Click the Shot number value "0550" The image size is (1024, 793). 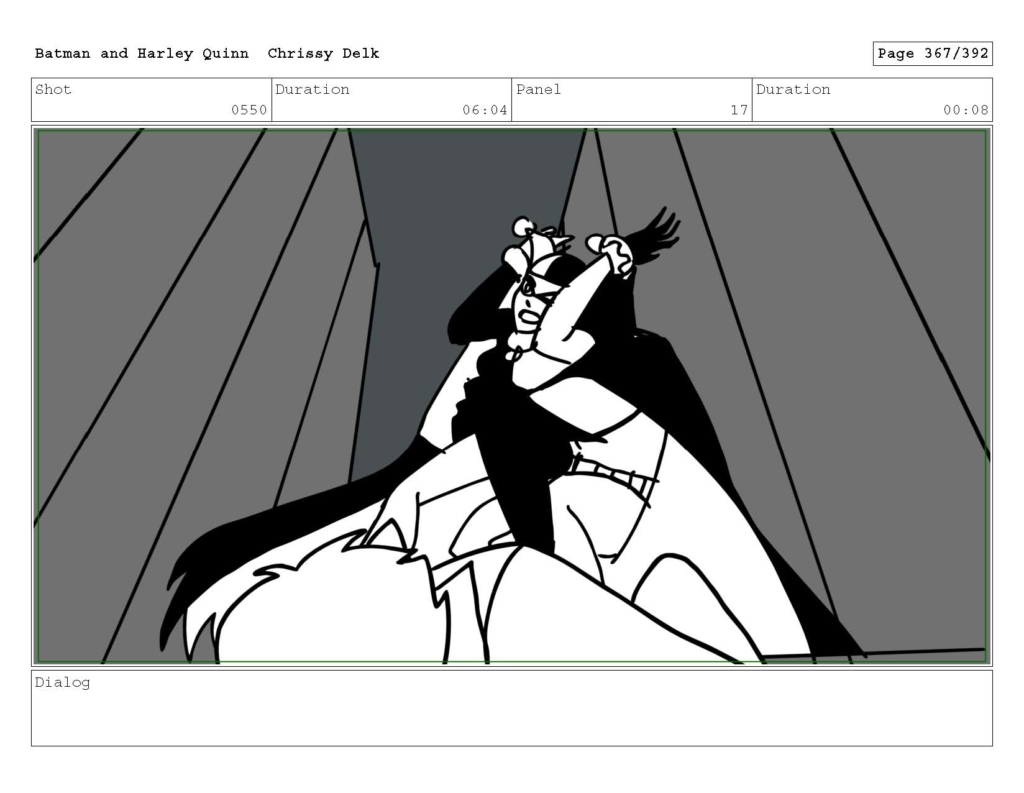coord(249,110)
